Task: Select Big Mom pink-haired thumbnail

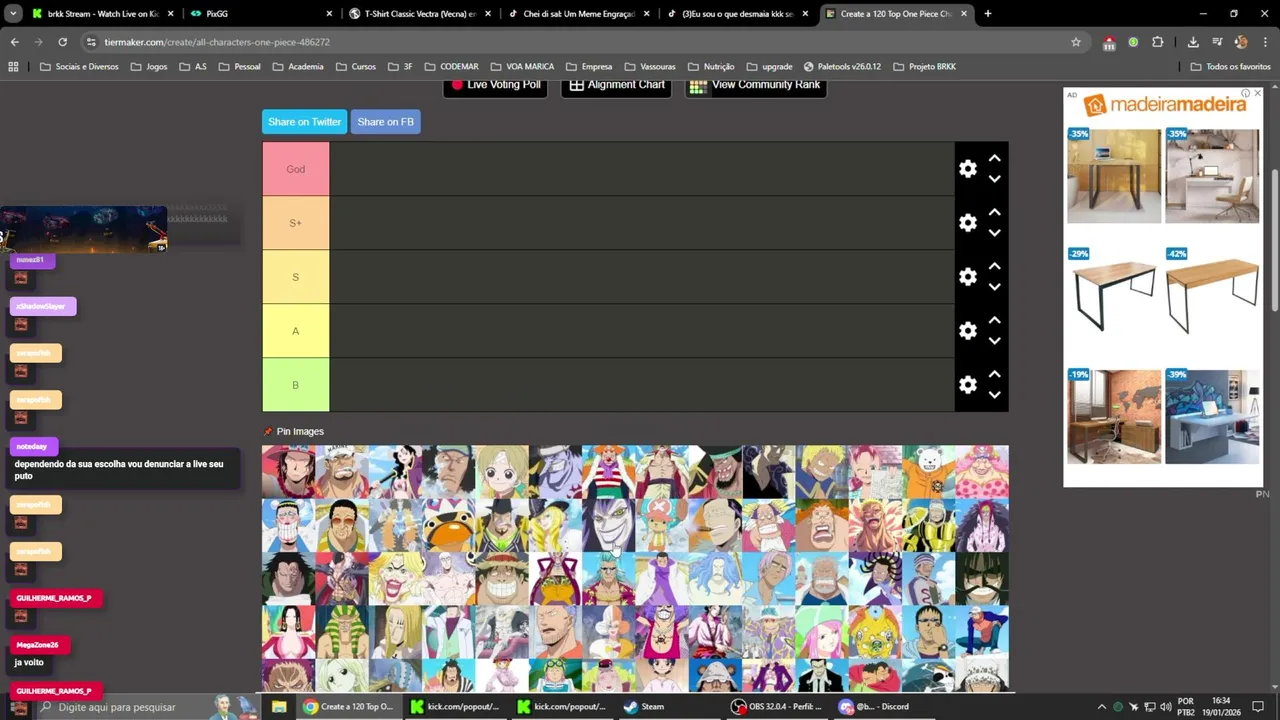Action: 982,472
